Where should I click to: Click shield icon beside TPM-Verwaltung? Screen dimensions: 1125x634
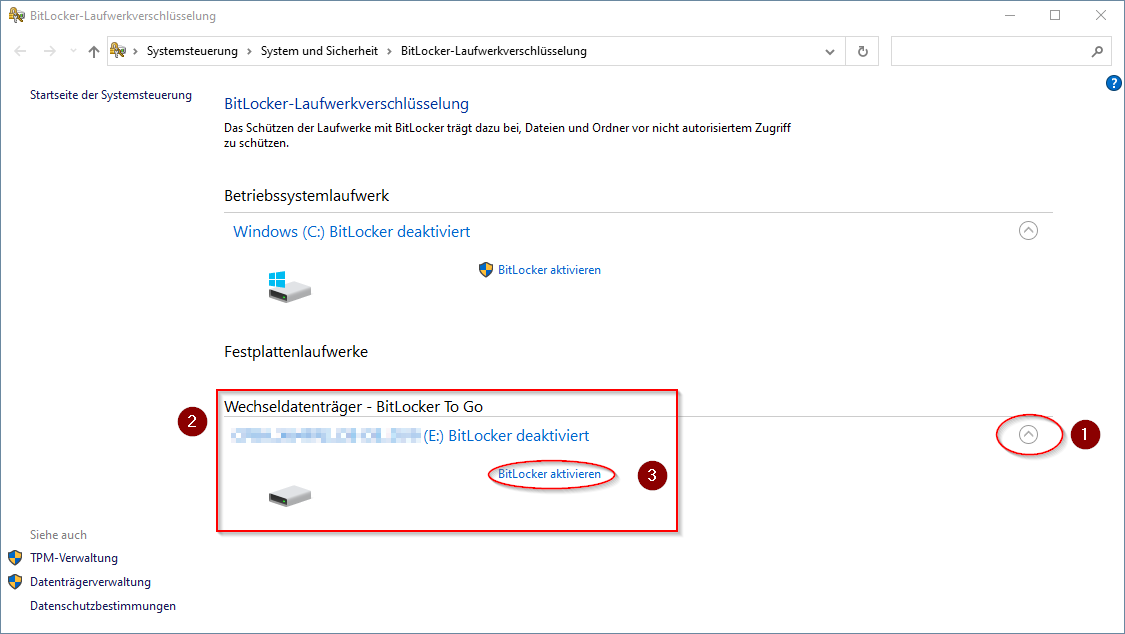15,558
